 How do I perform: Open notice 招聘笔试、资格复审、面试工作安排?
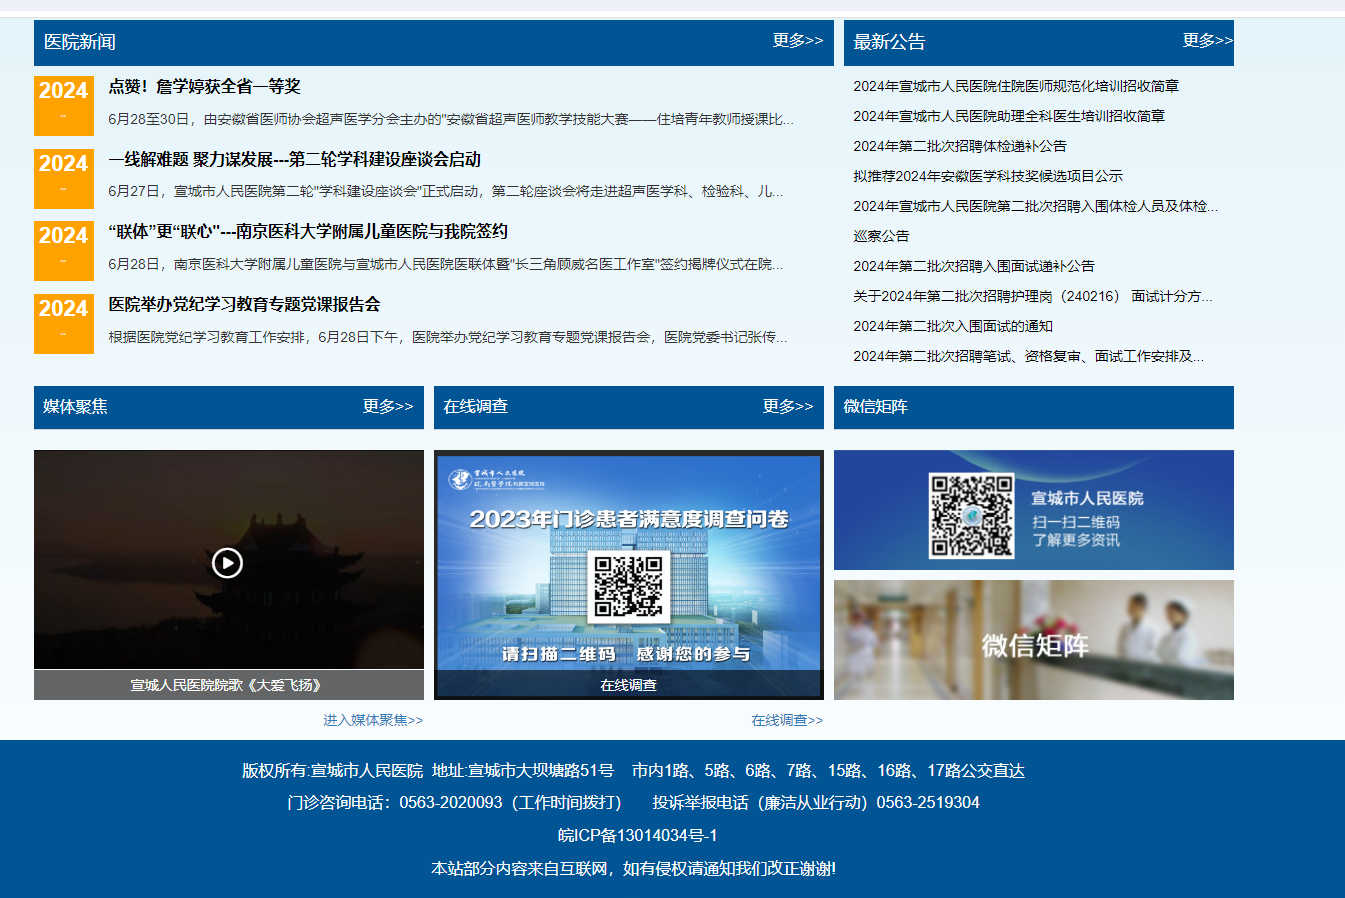point(1029,357)
